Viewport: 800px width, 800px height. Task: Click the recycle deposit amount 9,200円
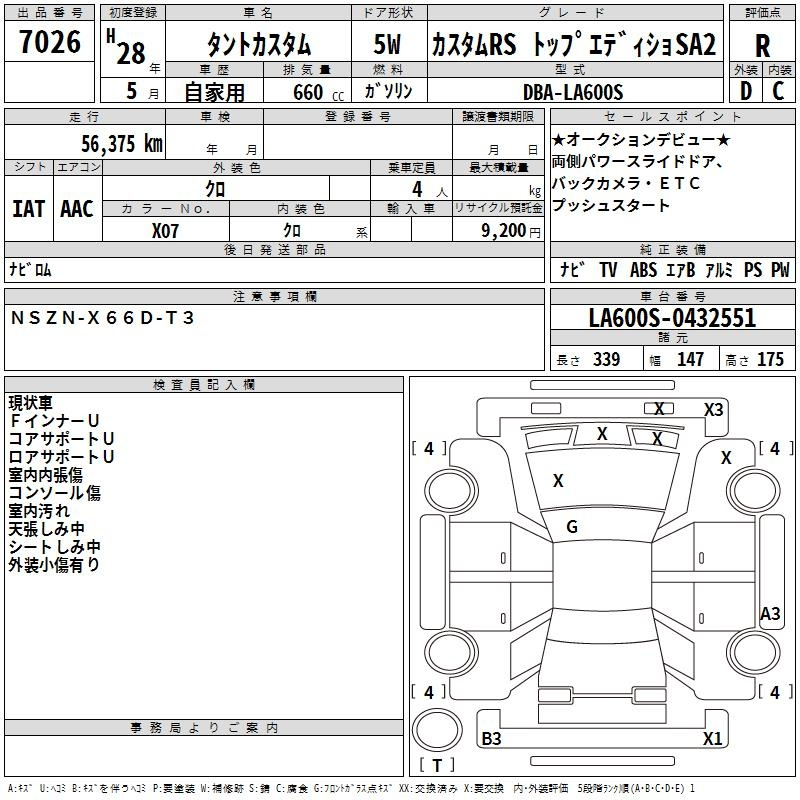click(x=510, y=230)
